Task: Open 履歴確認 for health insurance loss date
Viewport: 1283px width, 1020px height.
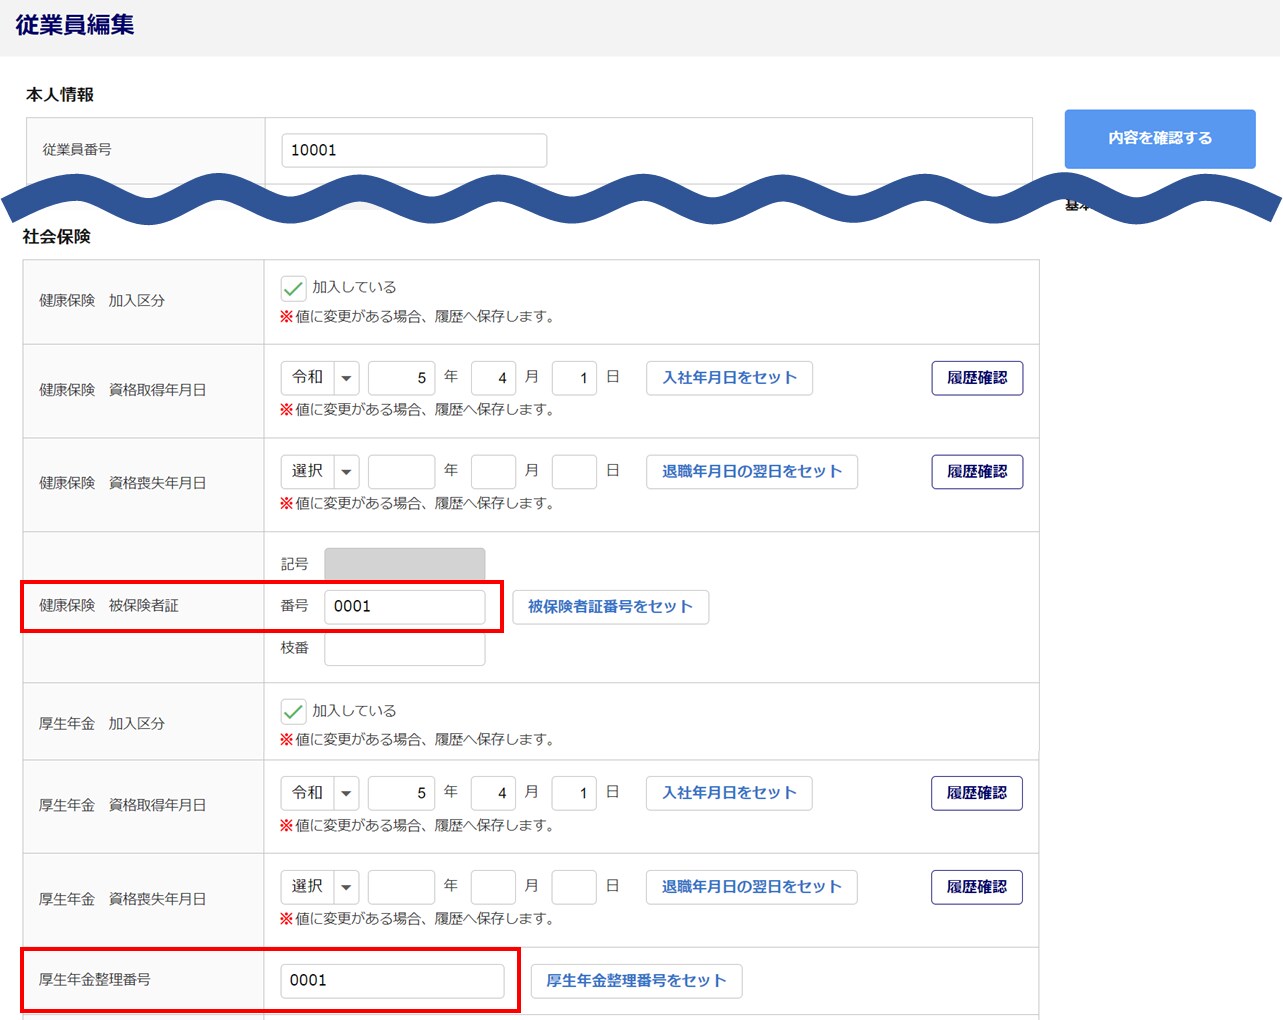Action: tap(976, 472)
